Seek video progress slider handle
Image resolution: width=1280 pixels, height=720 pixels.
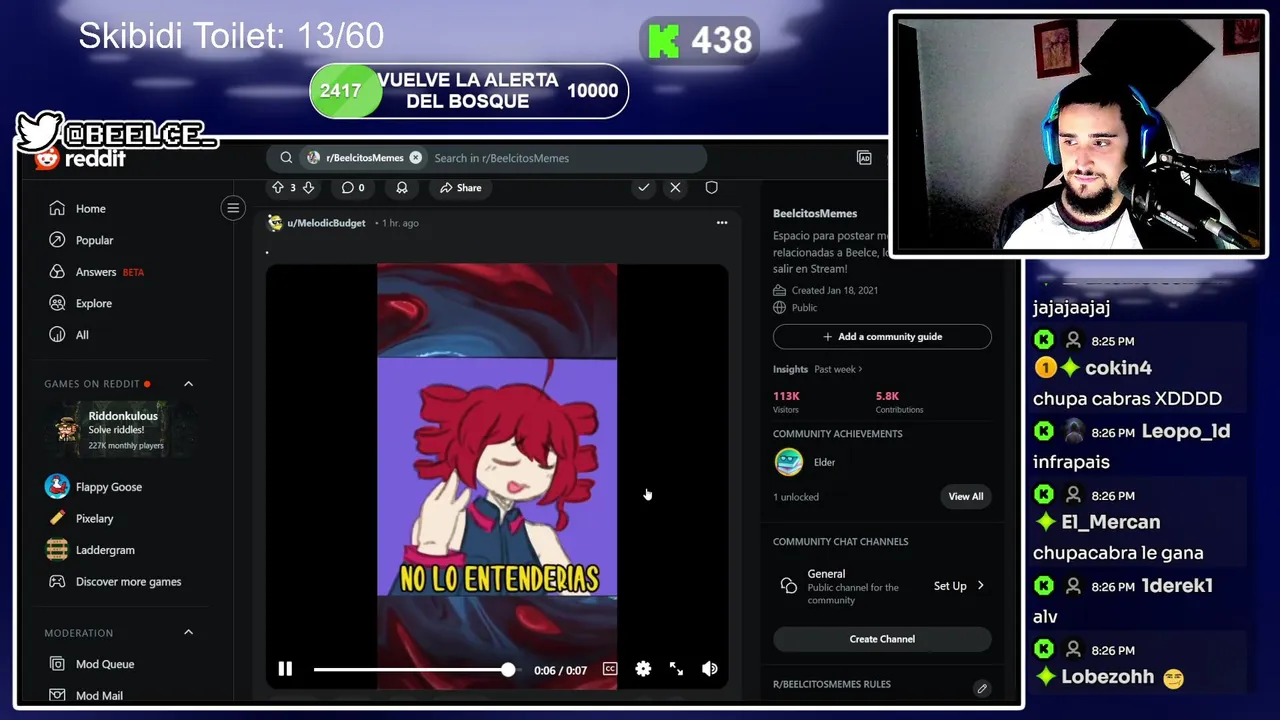[508, 669]
